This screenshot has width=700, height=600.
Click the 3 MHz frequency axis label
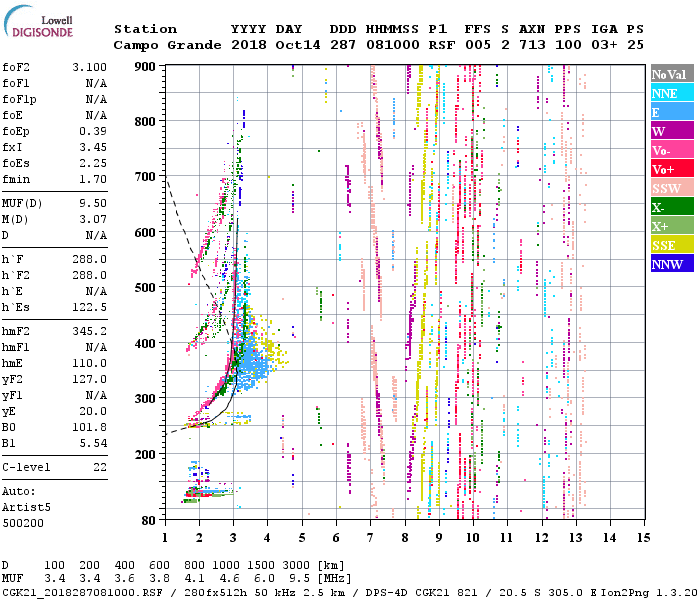point(233,538)
